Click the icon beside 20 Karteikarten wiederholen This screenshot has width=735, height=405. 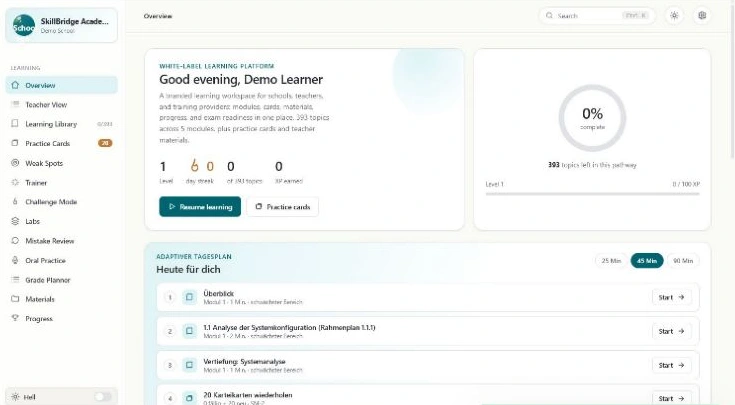[x=189, y=398]
